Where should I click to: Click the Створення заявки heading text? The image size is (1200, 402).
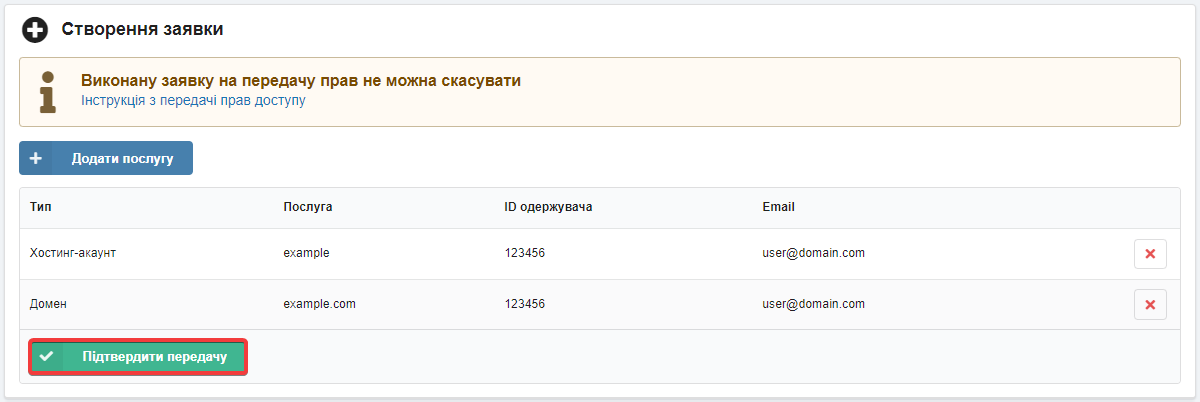tap(142, 29)
